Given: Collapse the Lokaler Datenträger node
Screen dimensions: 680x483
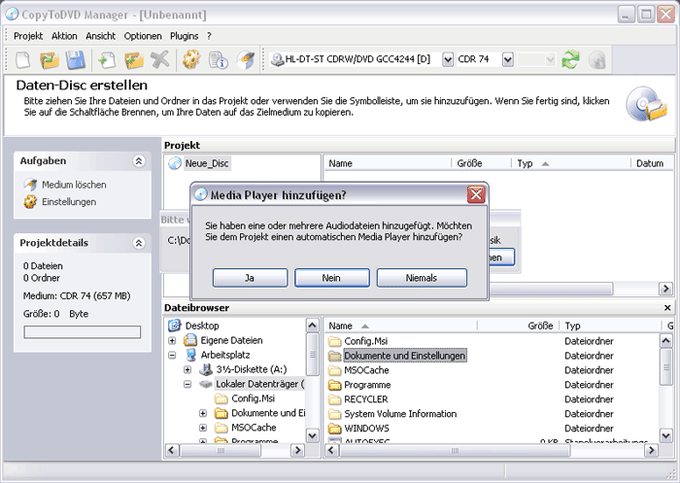Looking at the screenshot, I should pyautogui.click(x=187, y=384).
